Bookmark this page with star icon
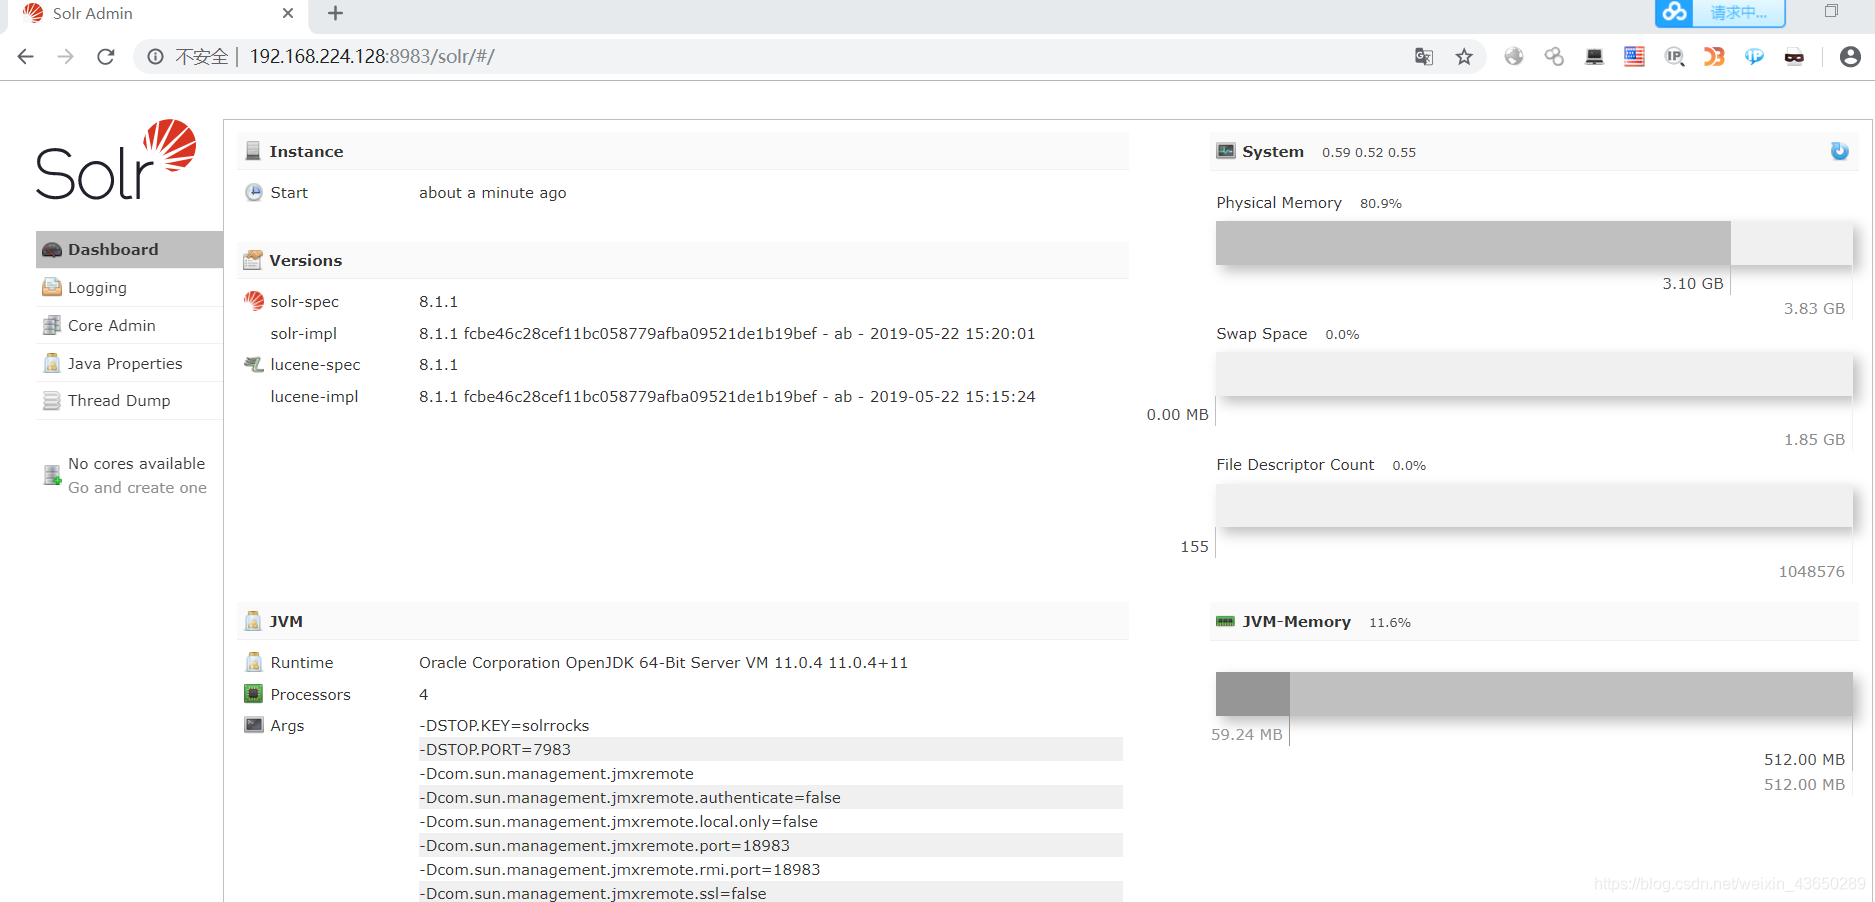Viewport: 1875px width, 902px height. click(x=1464, y=57)
